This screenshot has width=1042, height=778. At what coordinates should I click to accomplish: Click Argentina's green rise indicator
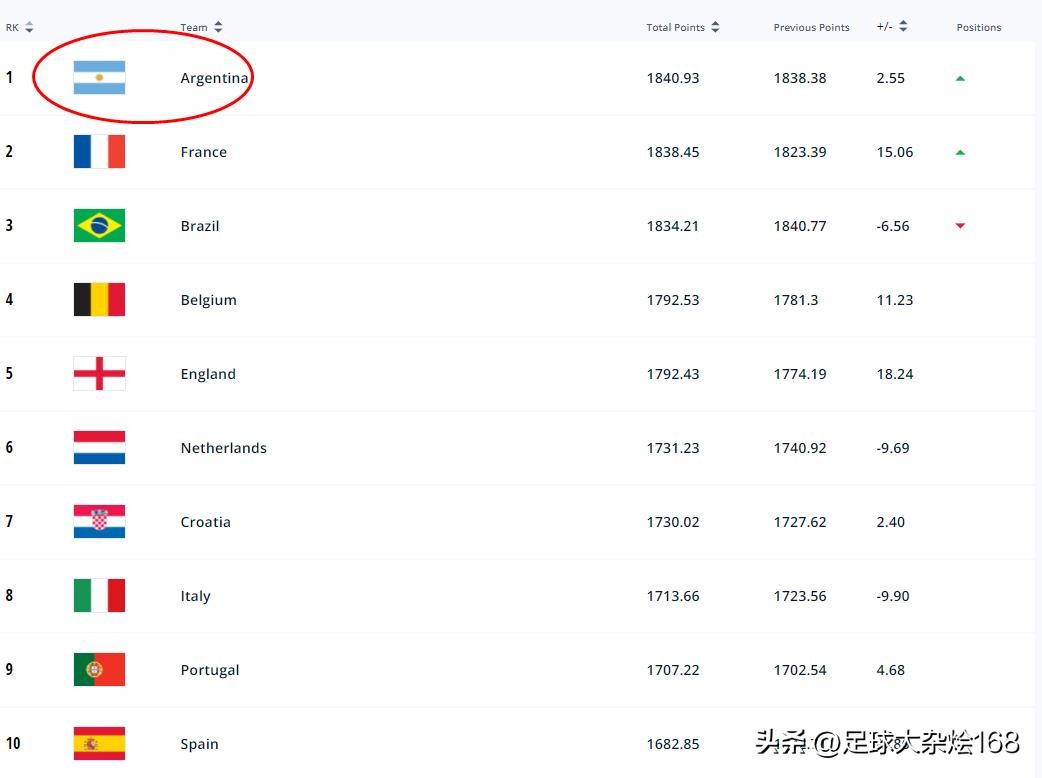tap(960, 76)
